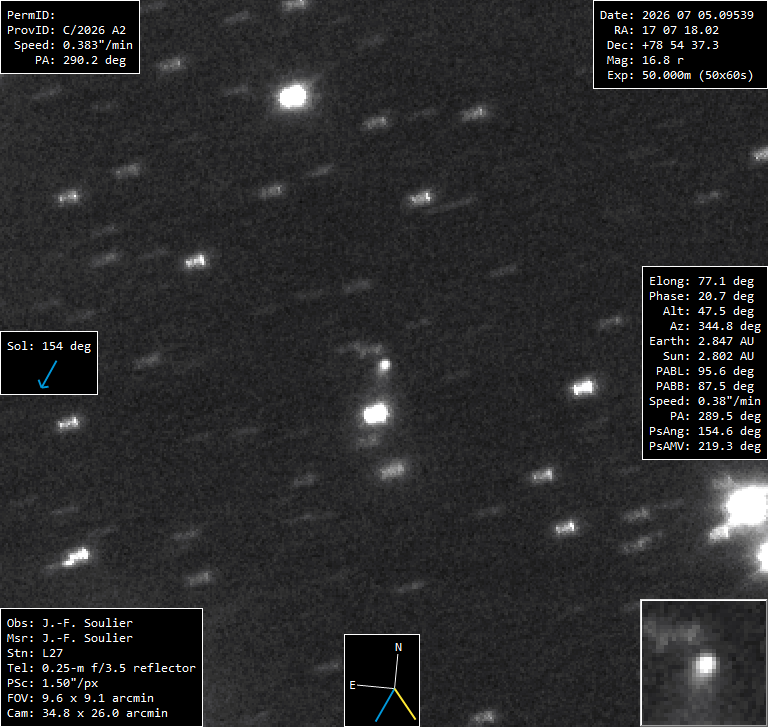Click the empty 'PermID:' label

[x=31, y=15]
